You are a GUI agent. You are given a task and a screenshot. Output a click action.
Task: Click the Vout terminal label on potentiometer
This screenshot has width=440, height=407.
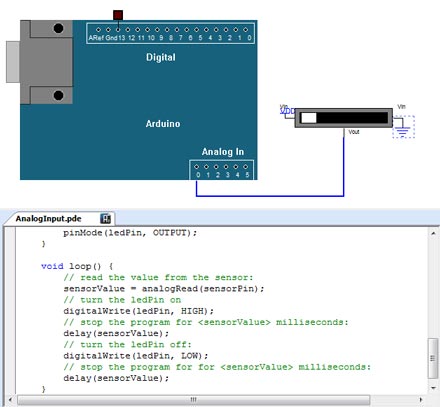(x=354, y=132)
